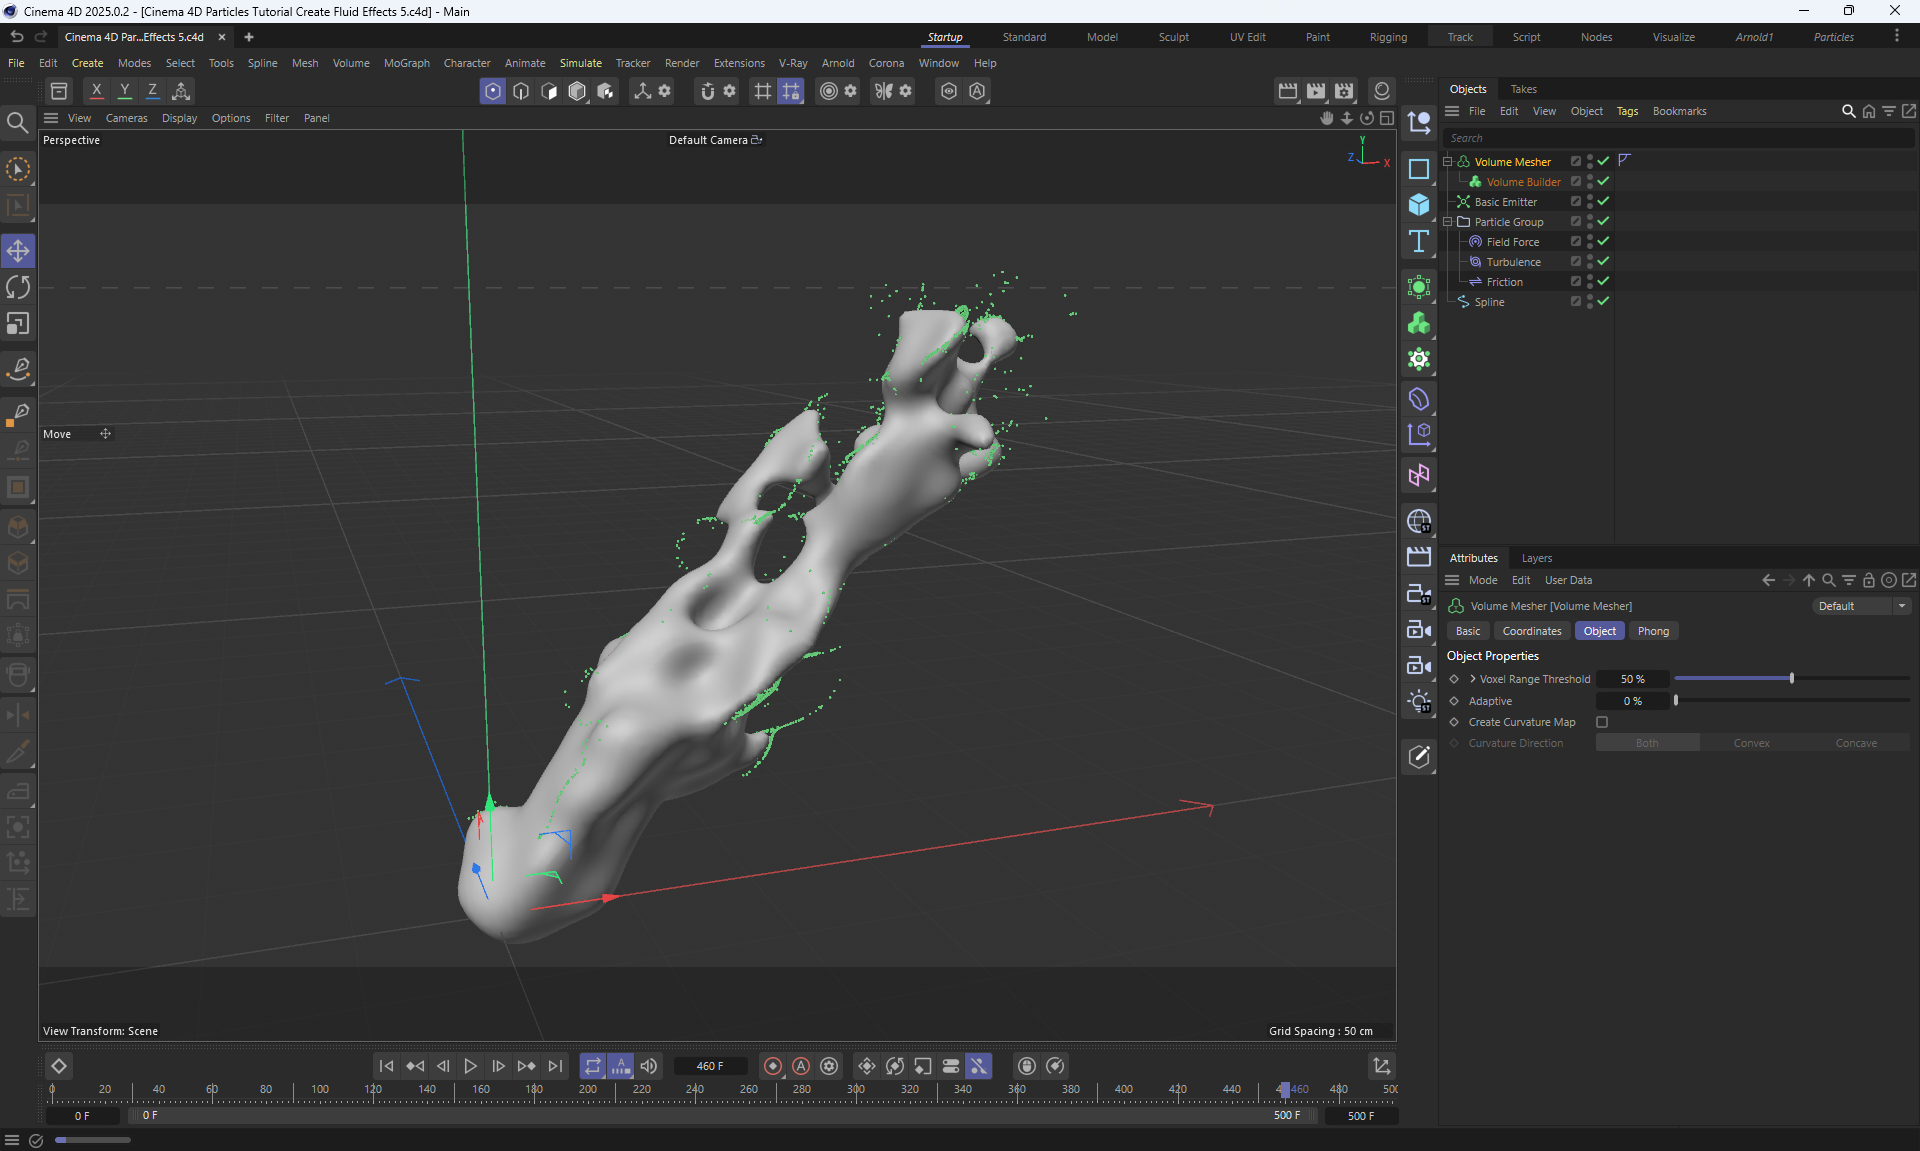
Task: Click the Coordinates attribute tab button
Action: (1531, 631)
